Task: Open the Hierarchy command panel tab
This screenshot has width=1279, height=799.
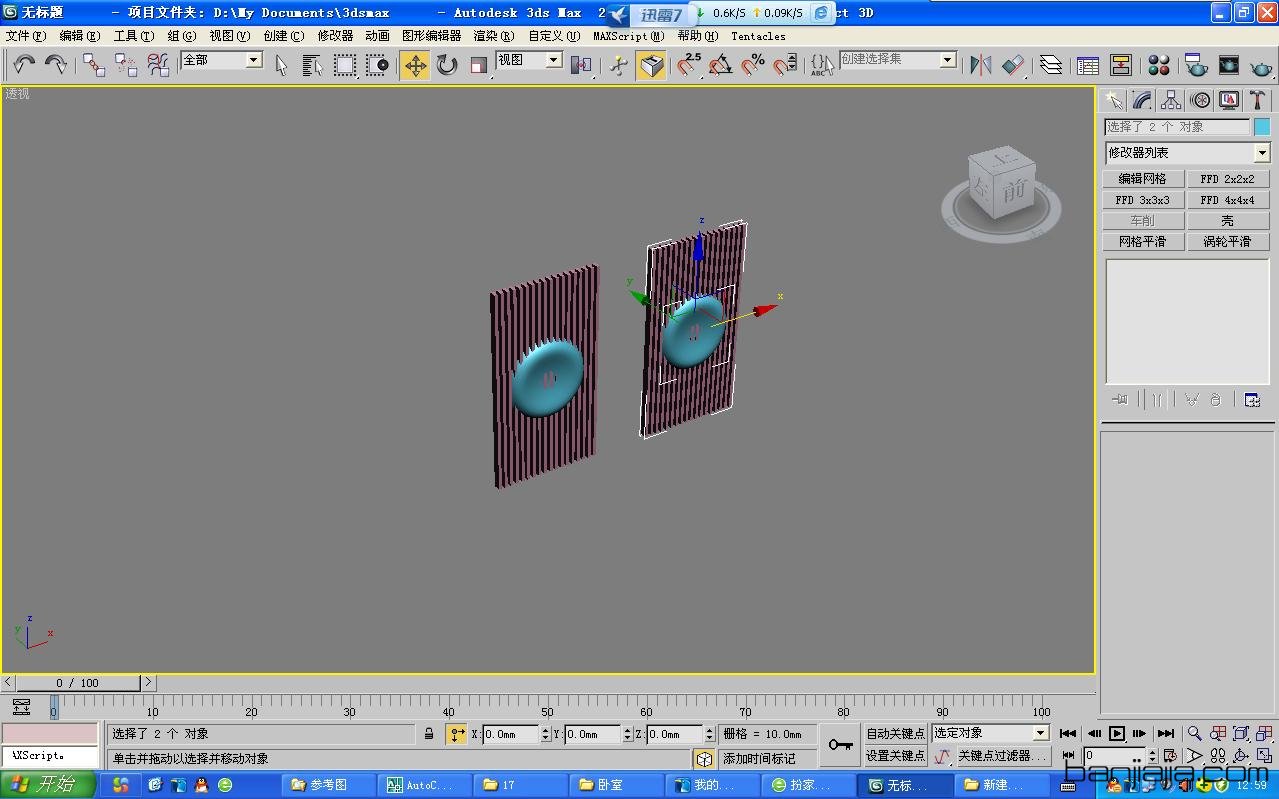Action: (1171, 100)
